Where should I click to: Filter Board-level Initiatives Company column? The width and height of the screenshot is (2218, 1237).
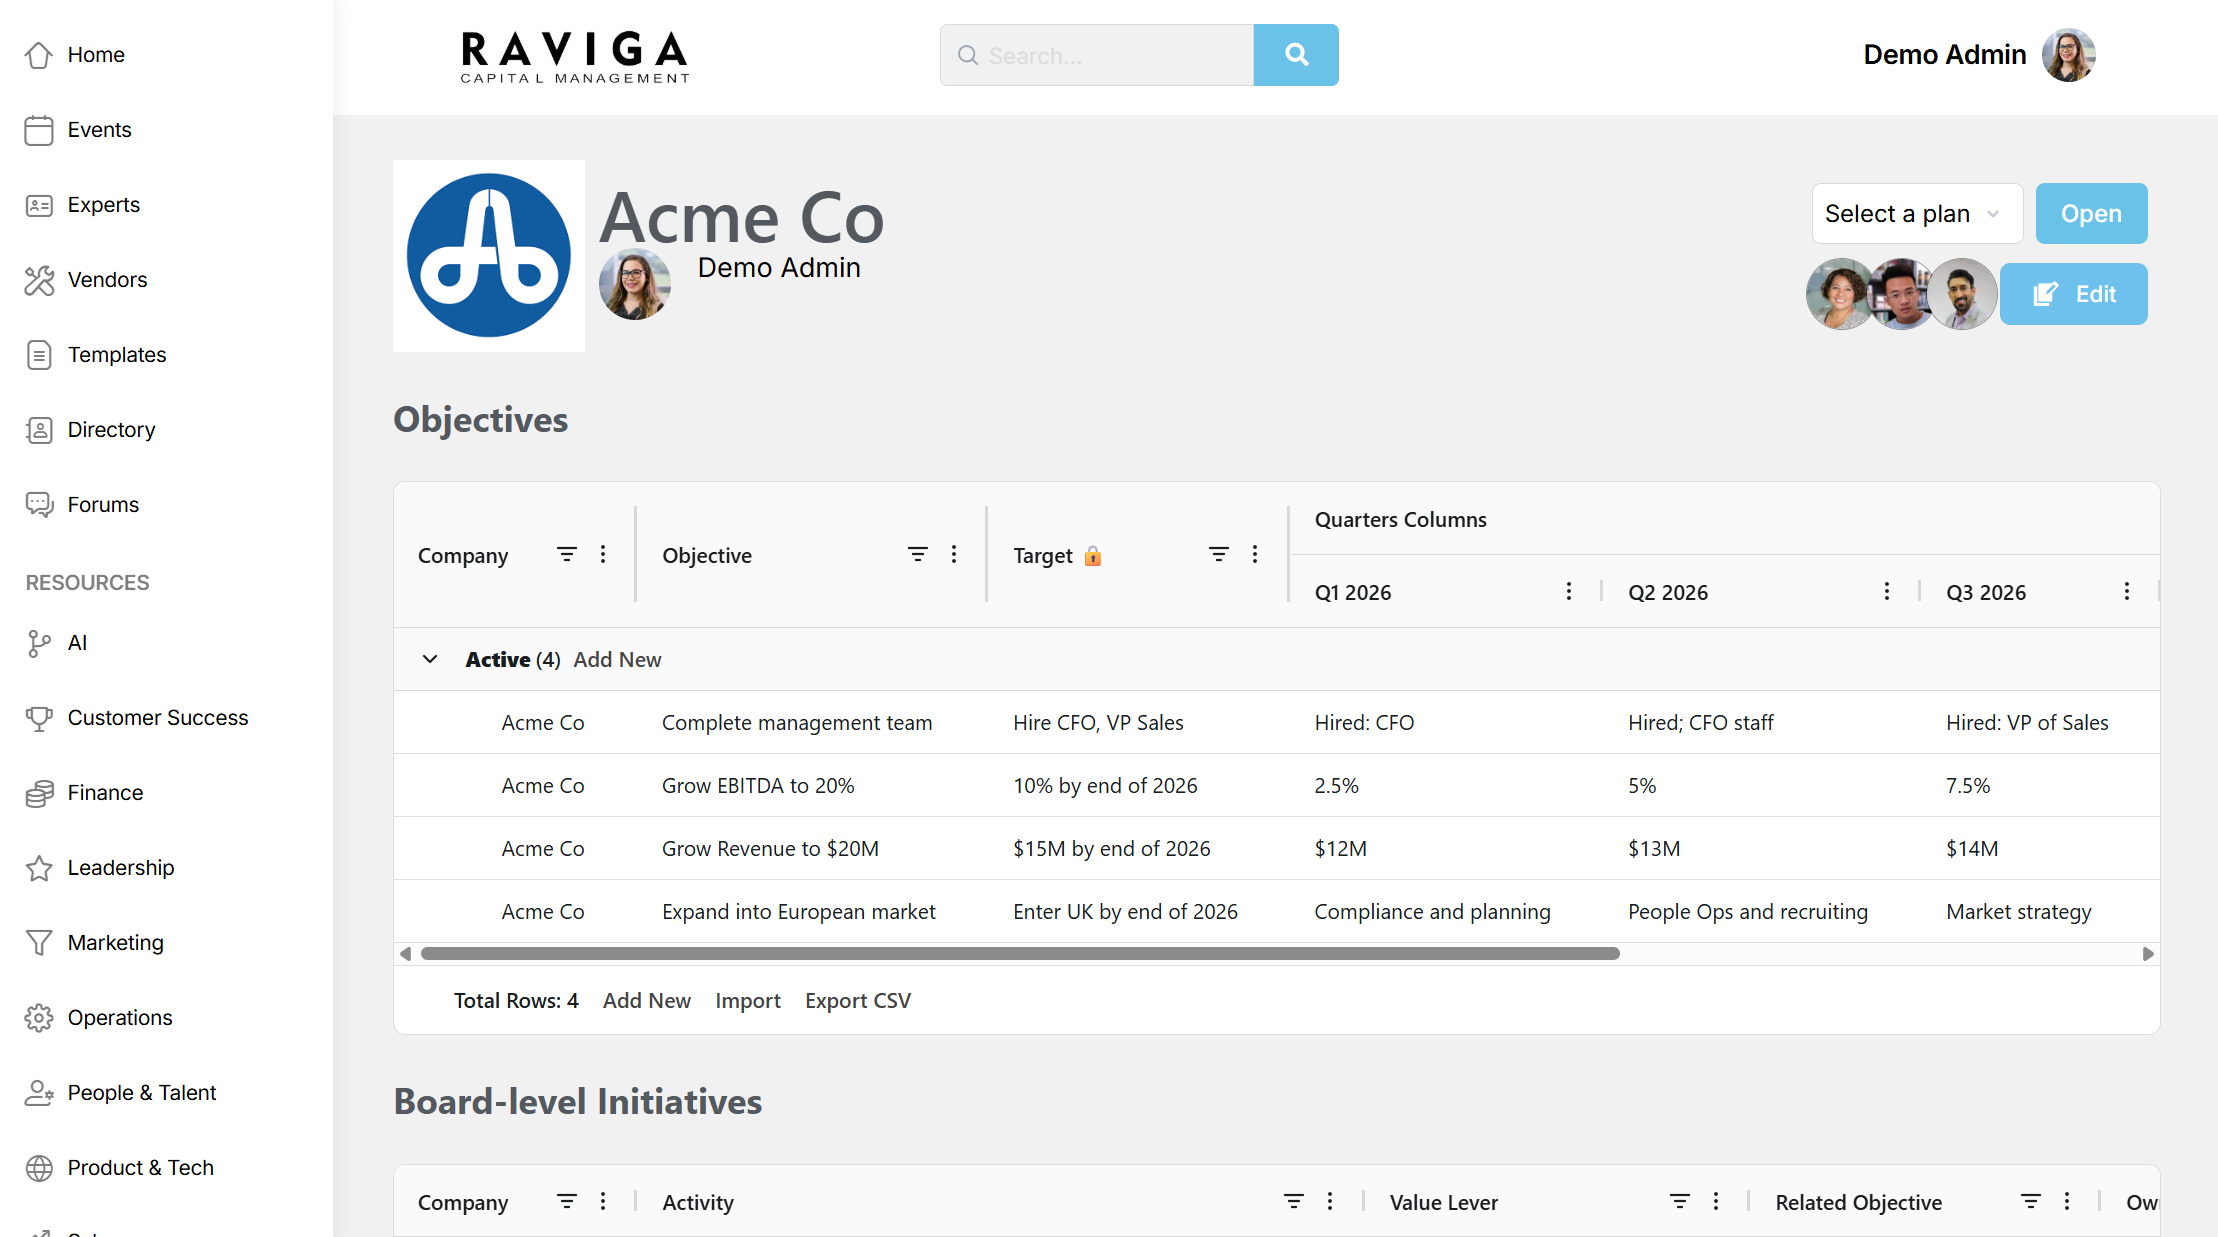[567, 1201]
